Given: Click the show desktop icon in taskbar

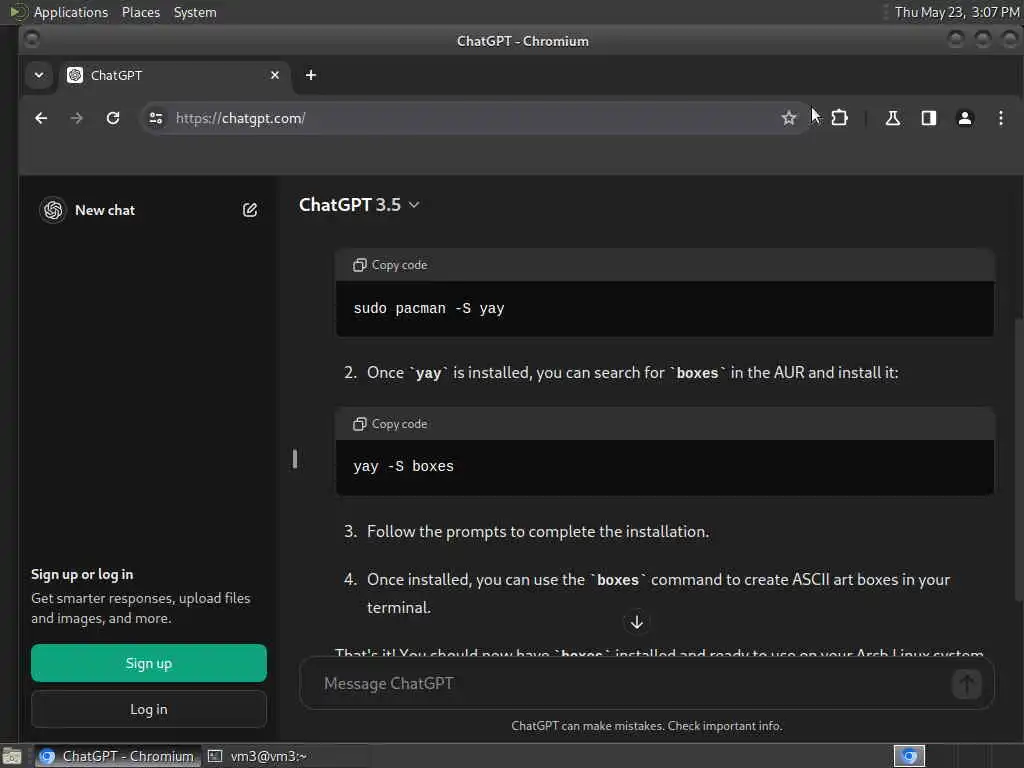Looking at the screenshot, I should coord(12,756).
